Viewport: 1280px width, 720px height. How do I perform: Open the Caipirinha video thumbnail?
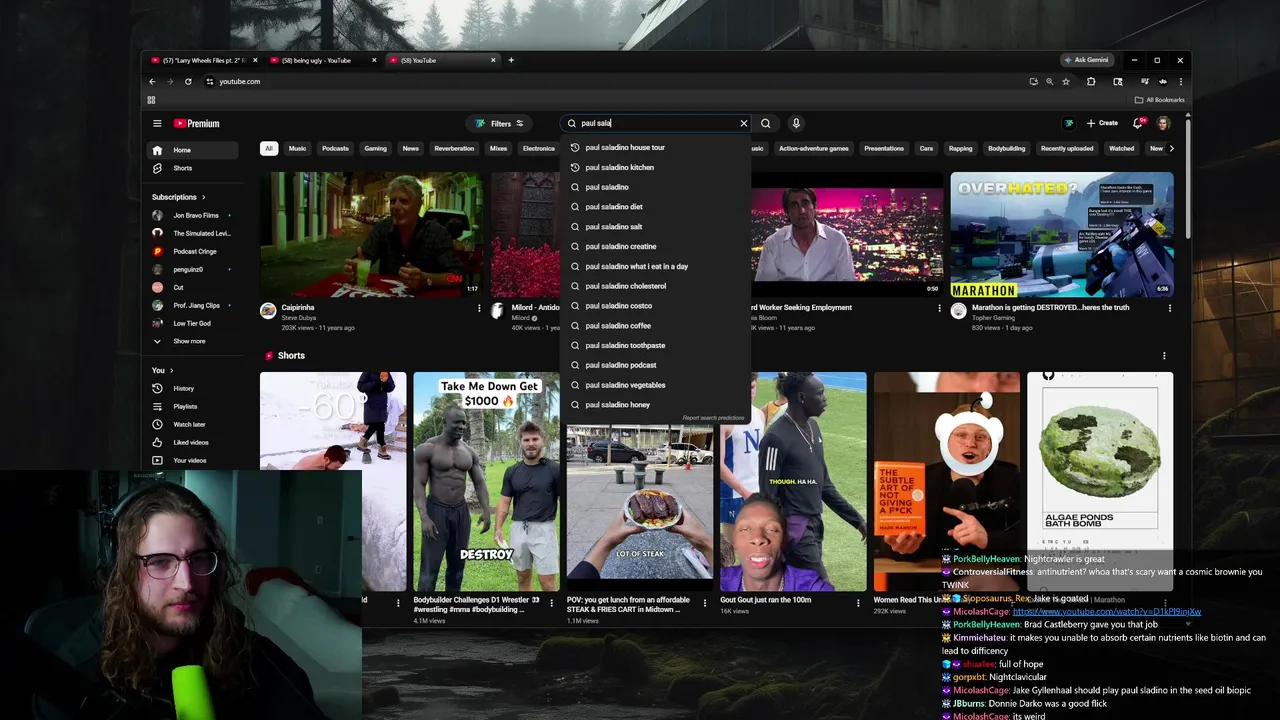pos(371,234)
